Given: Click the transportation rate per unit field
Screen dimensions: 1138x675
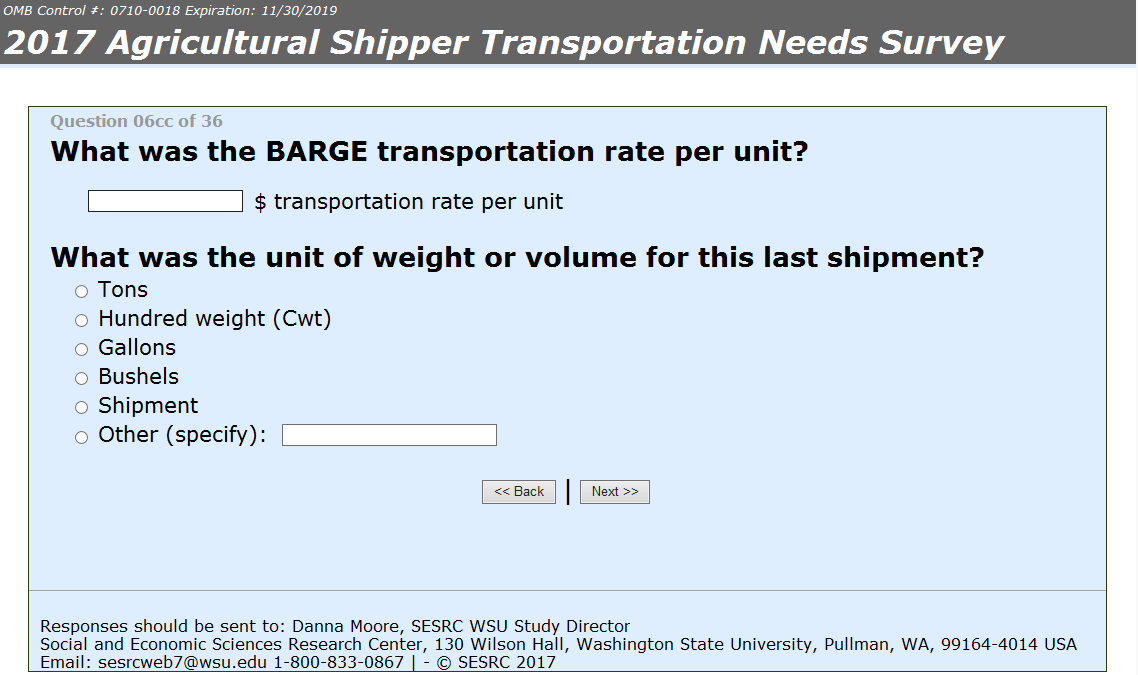Looking at the screenshot, I should point(165,201).
